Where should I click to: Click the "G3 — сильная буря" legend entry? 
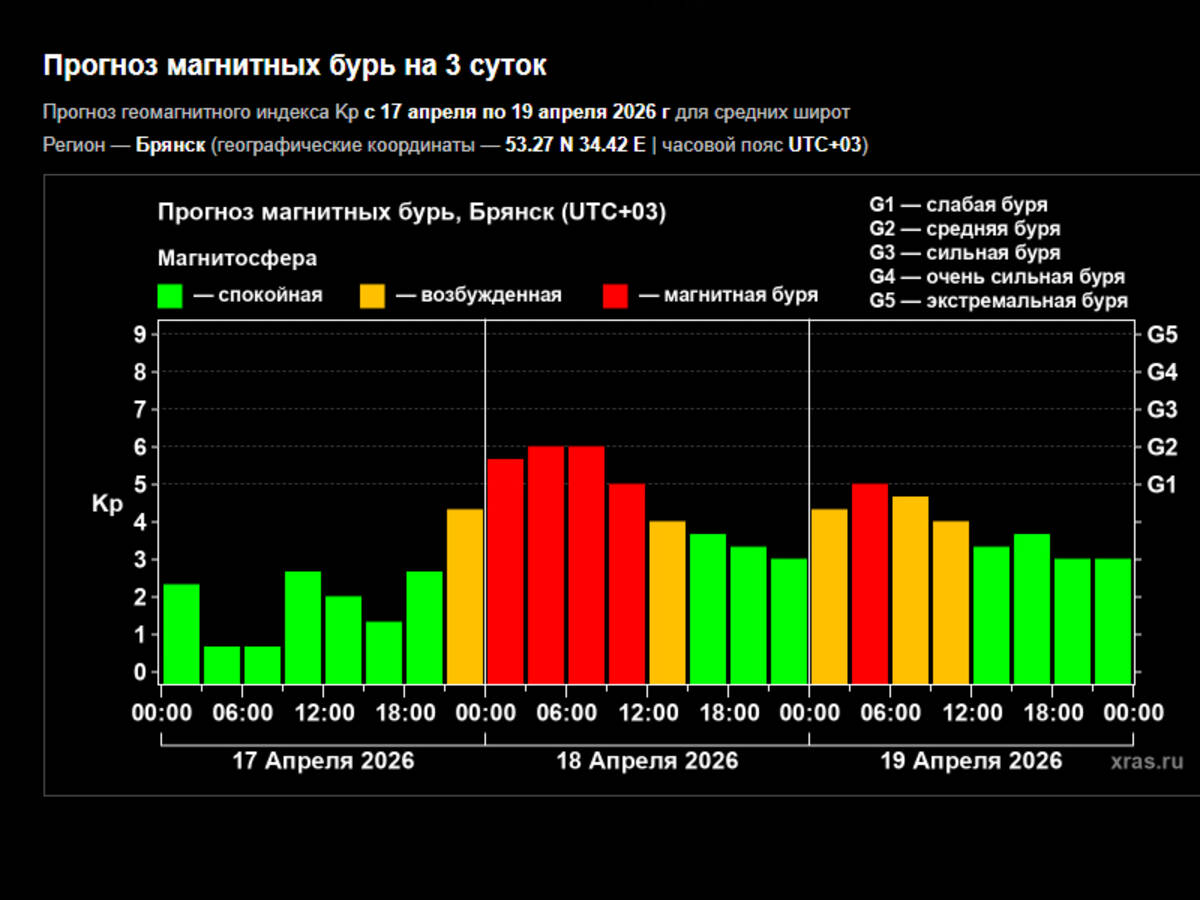(964, 253)
